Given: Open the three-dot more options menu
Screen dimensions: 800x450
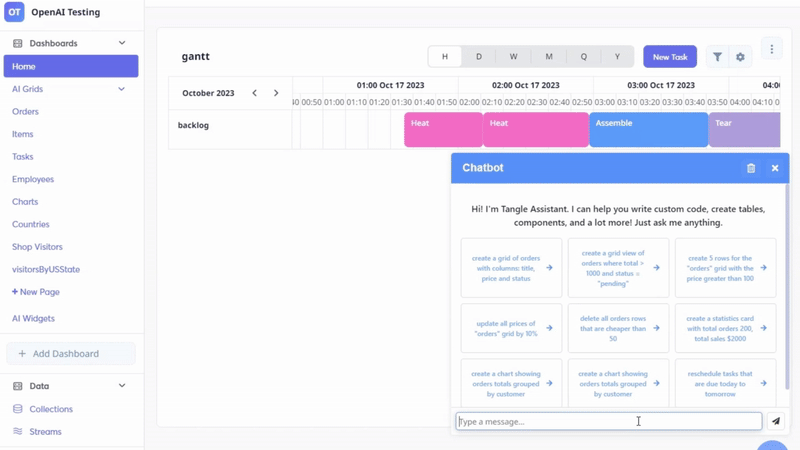Looking at the screenshot, I should [771, 49].
